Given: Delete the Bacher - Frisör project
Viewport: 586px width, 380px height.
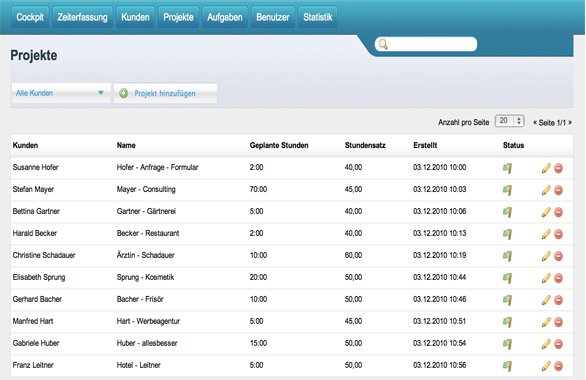Looking at the screenshot, I should (558, 300).
